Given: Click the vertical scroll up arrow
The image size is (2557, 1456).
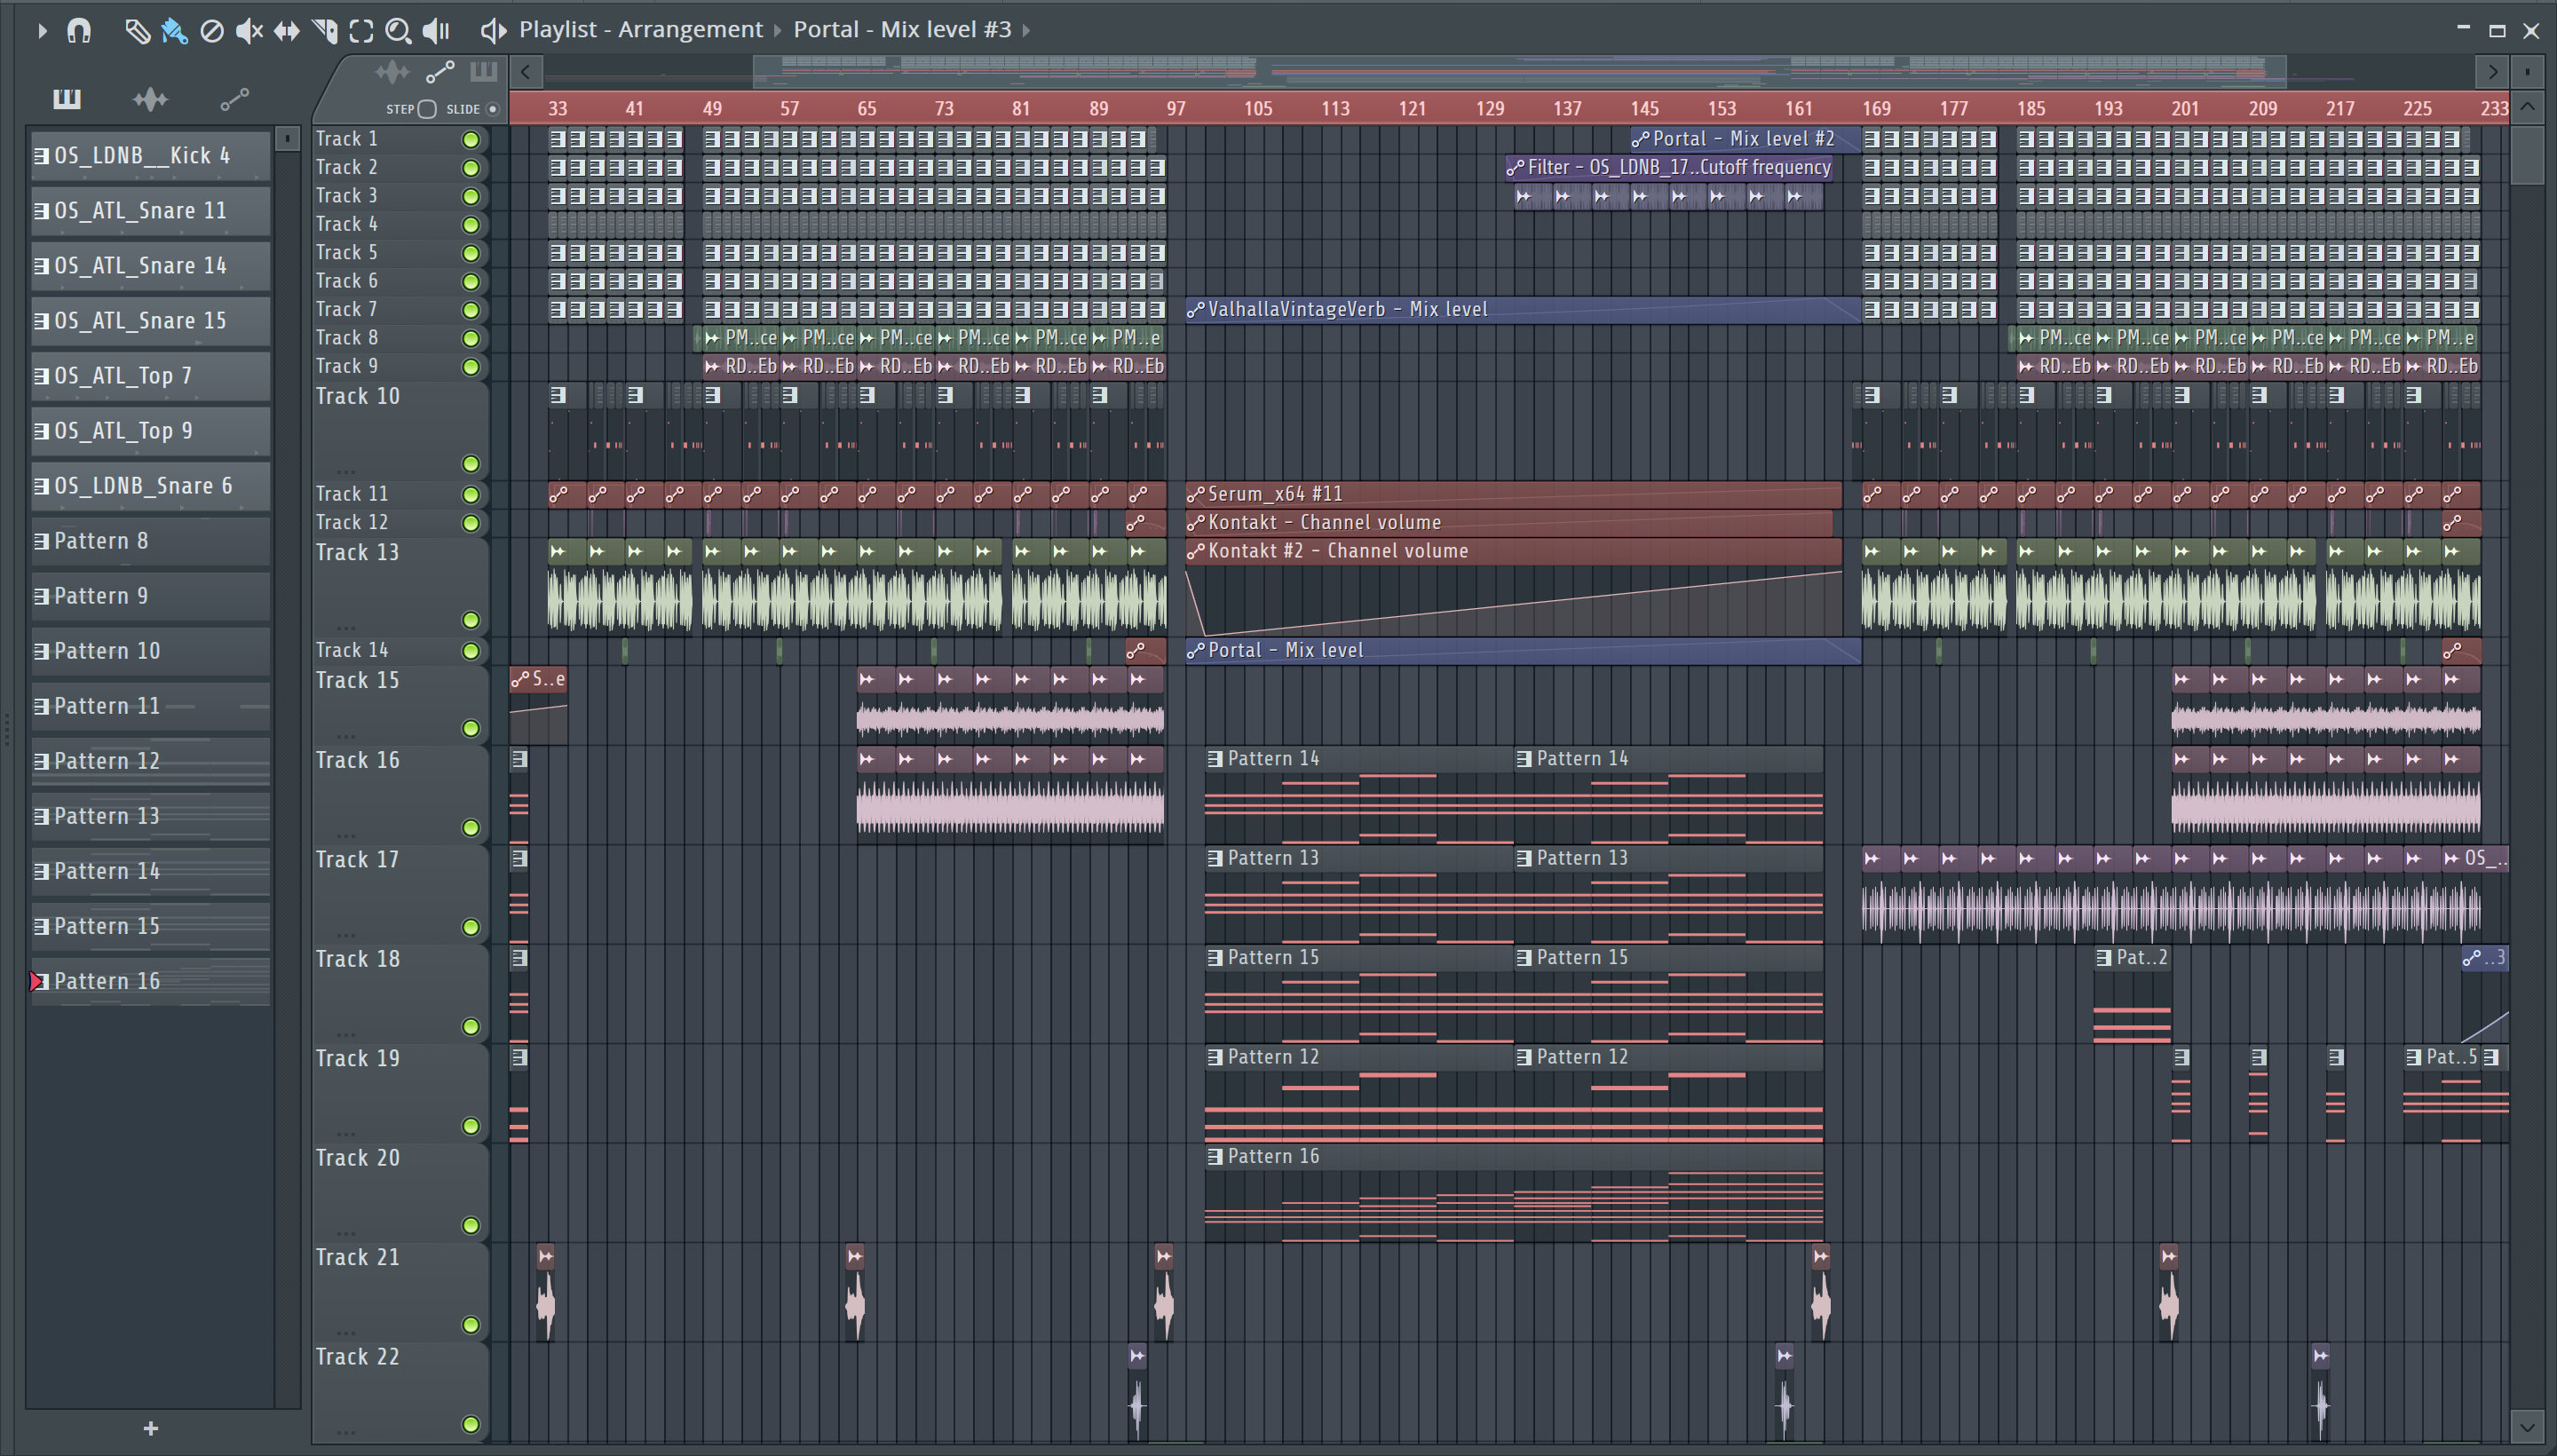Looking at the screenshot, I should (x=2527, y=107).
